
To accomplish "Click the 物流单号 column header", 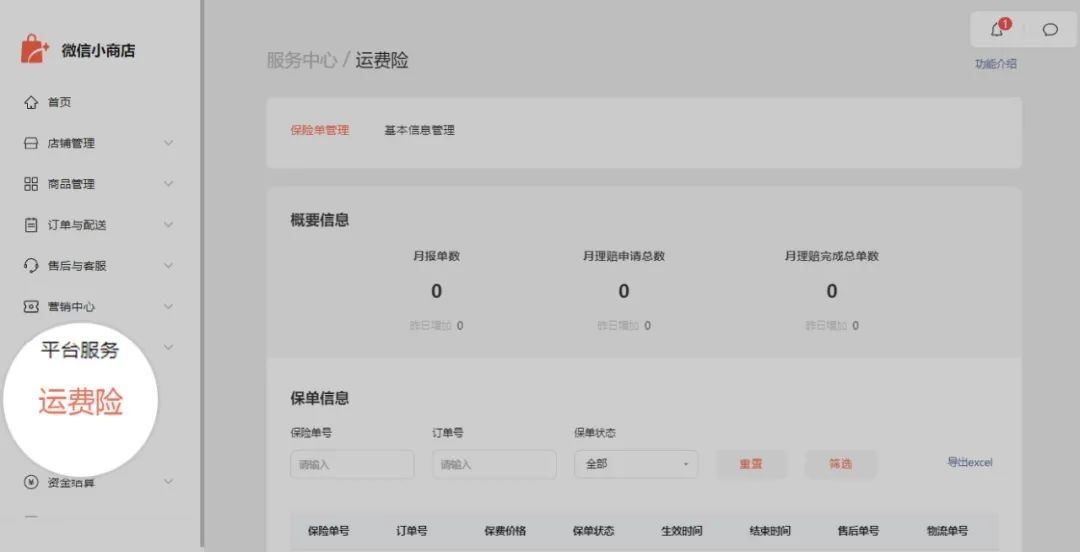I will pyautogui.click(x=947, y=531).
